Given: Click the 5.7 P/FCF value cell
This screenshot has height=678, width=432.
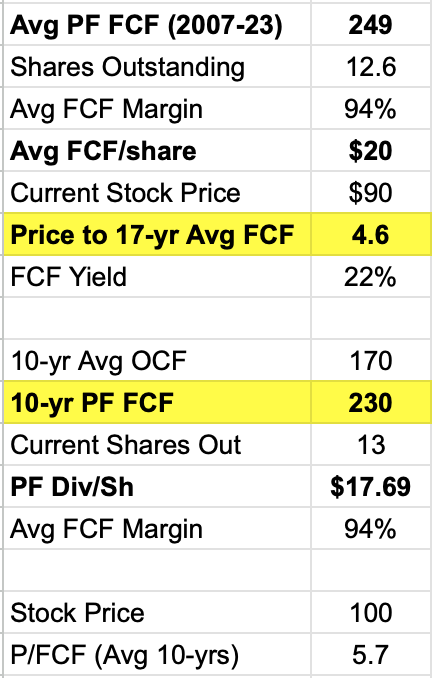Looking at the screenshot, I should [x=371, y=654].
